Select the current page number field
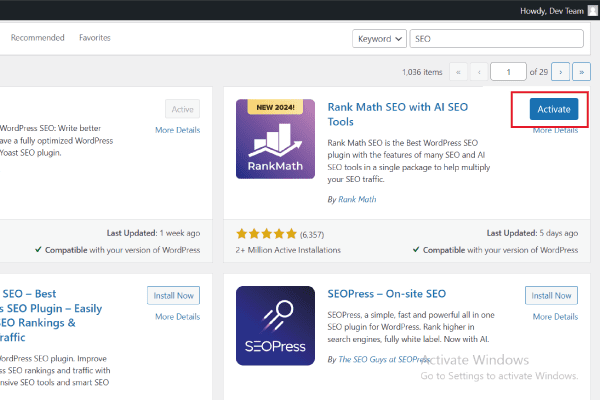The width and height of the screenshot is (600, 400). [x=508, y=72]
